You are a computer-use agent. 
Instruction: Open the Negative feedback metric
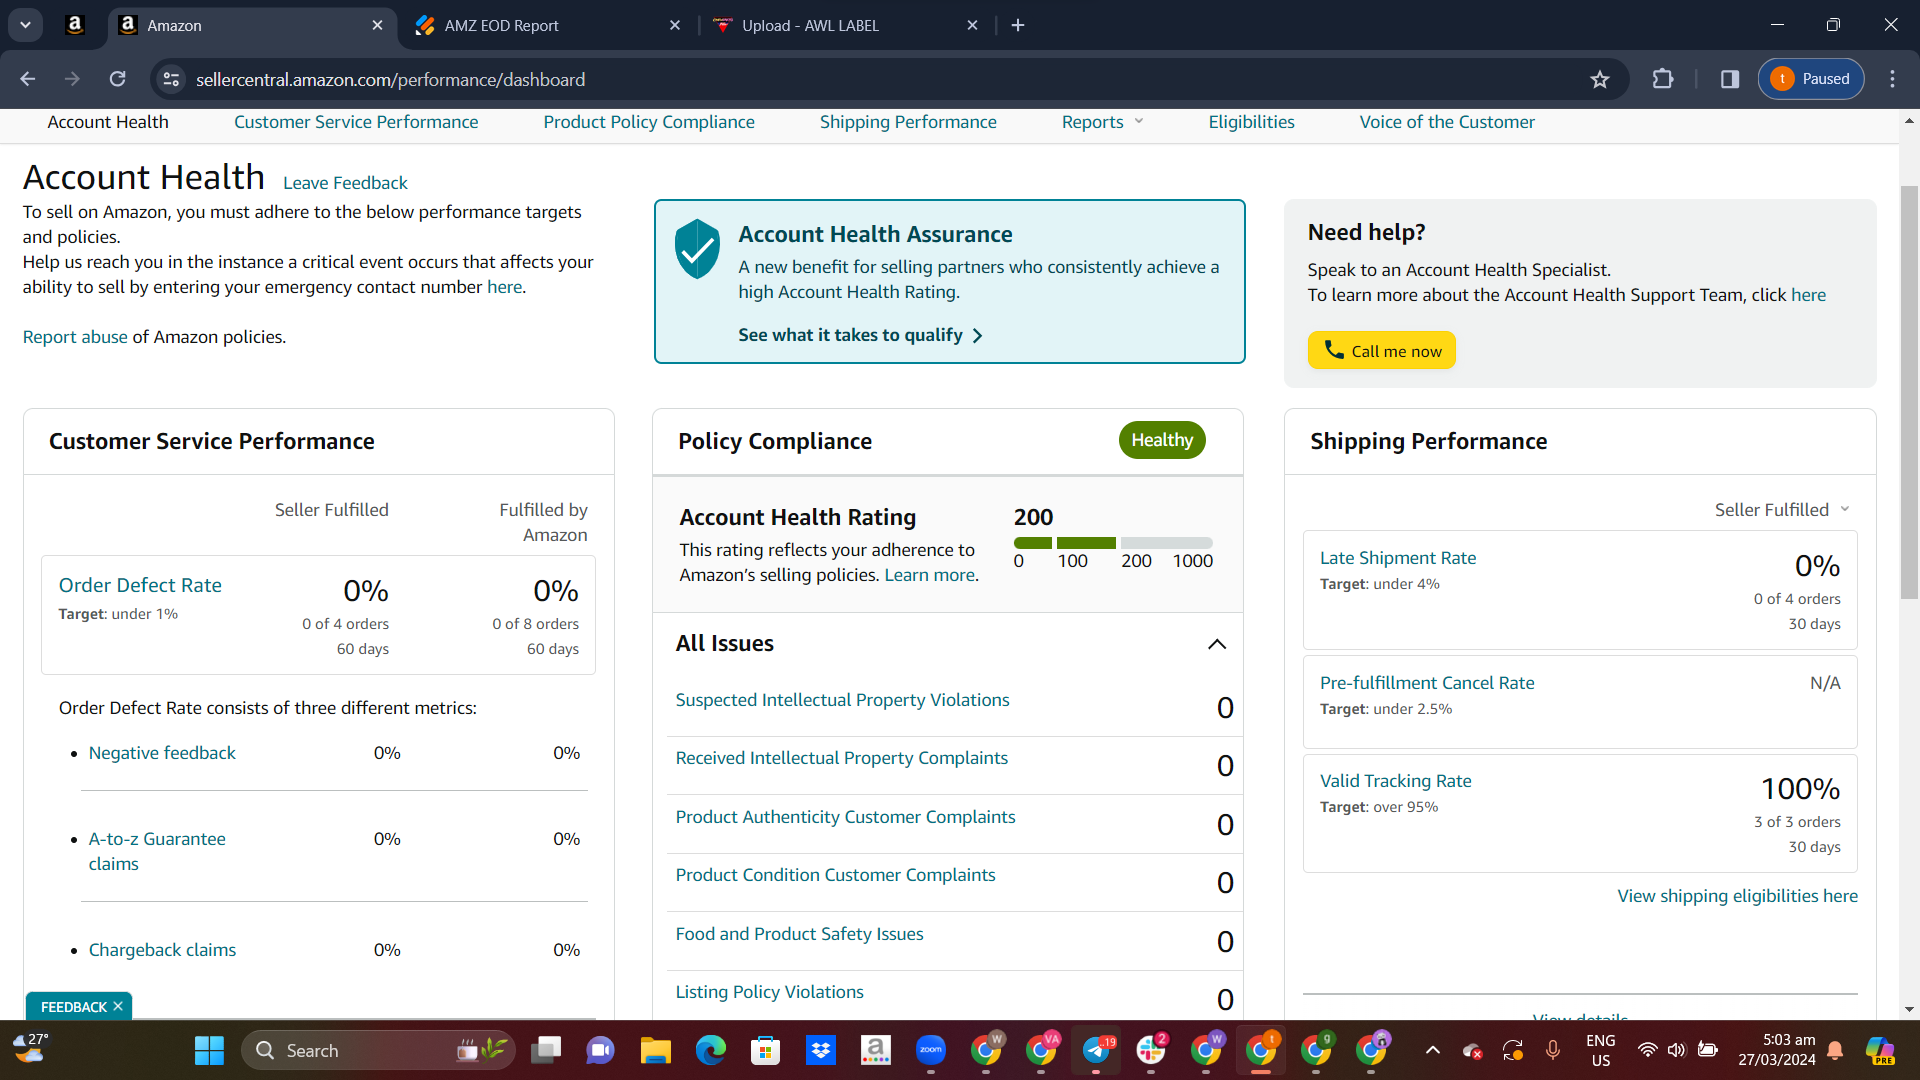pos(162,753)
